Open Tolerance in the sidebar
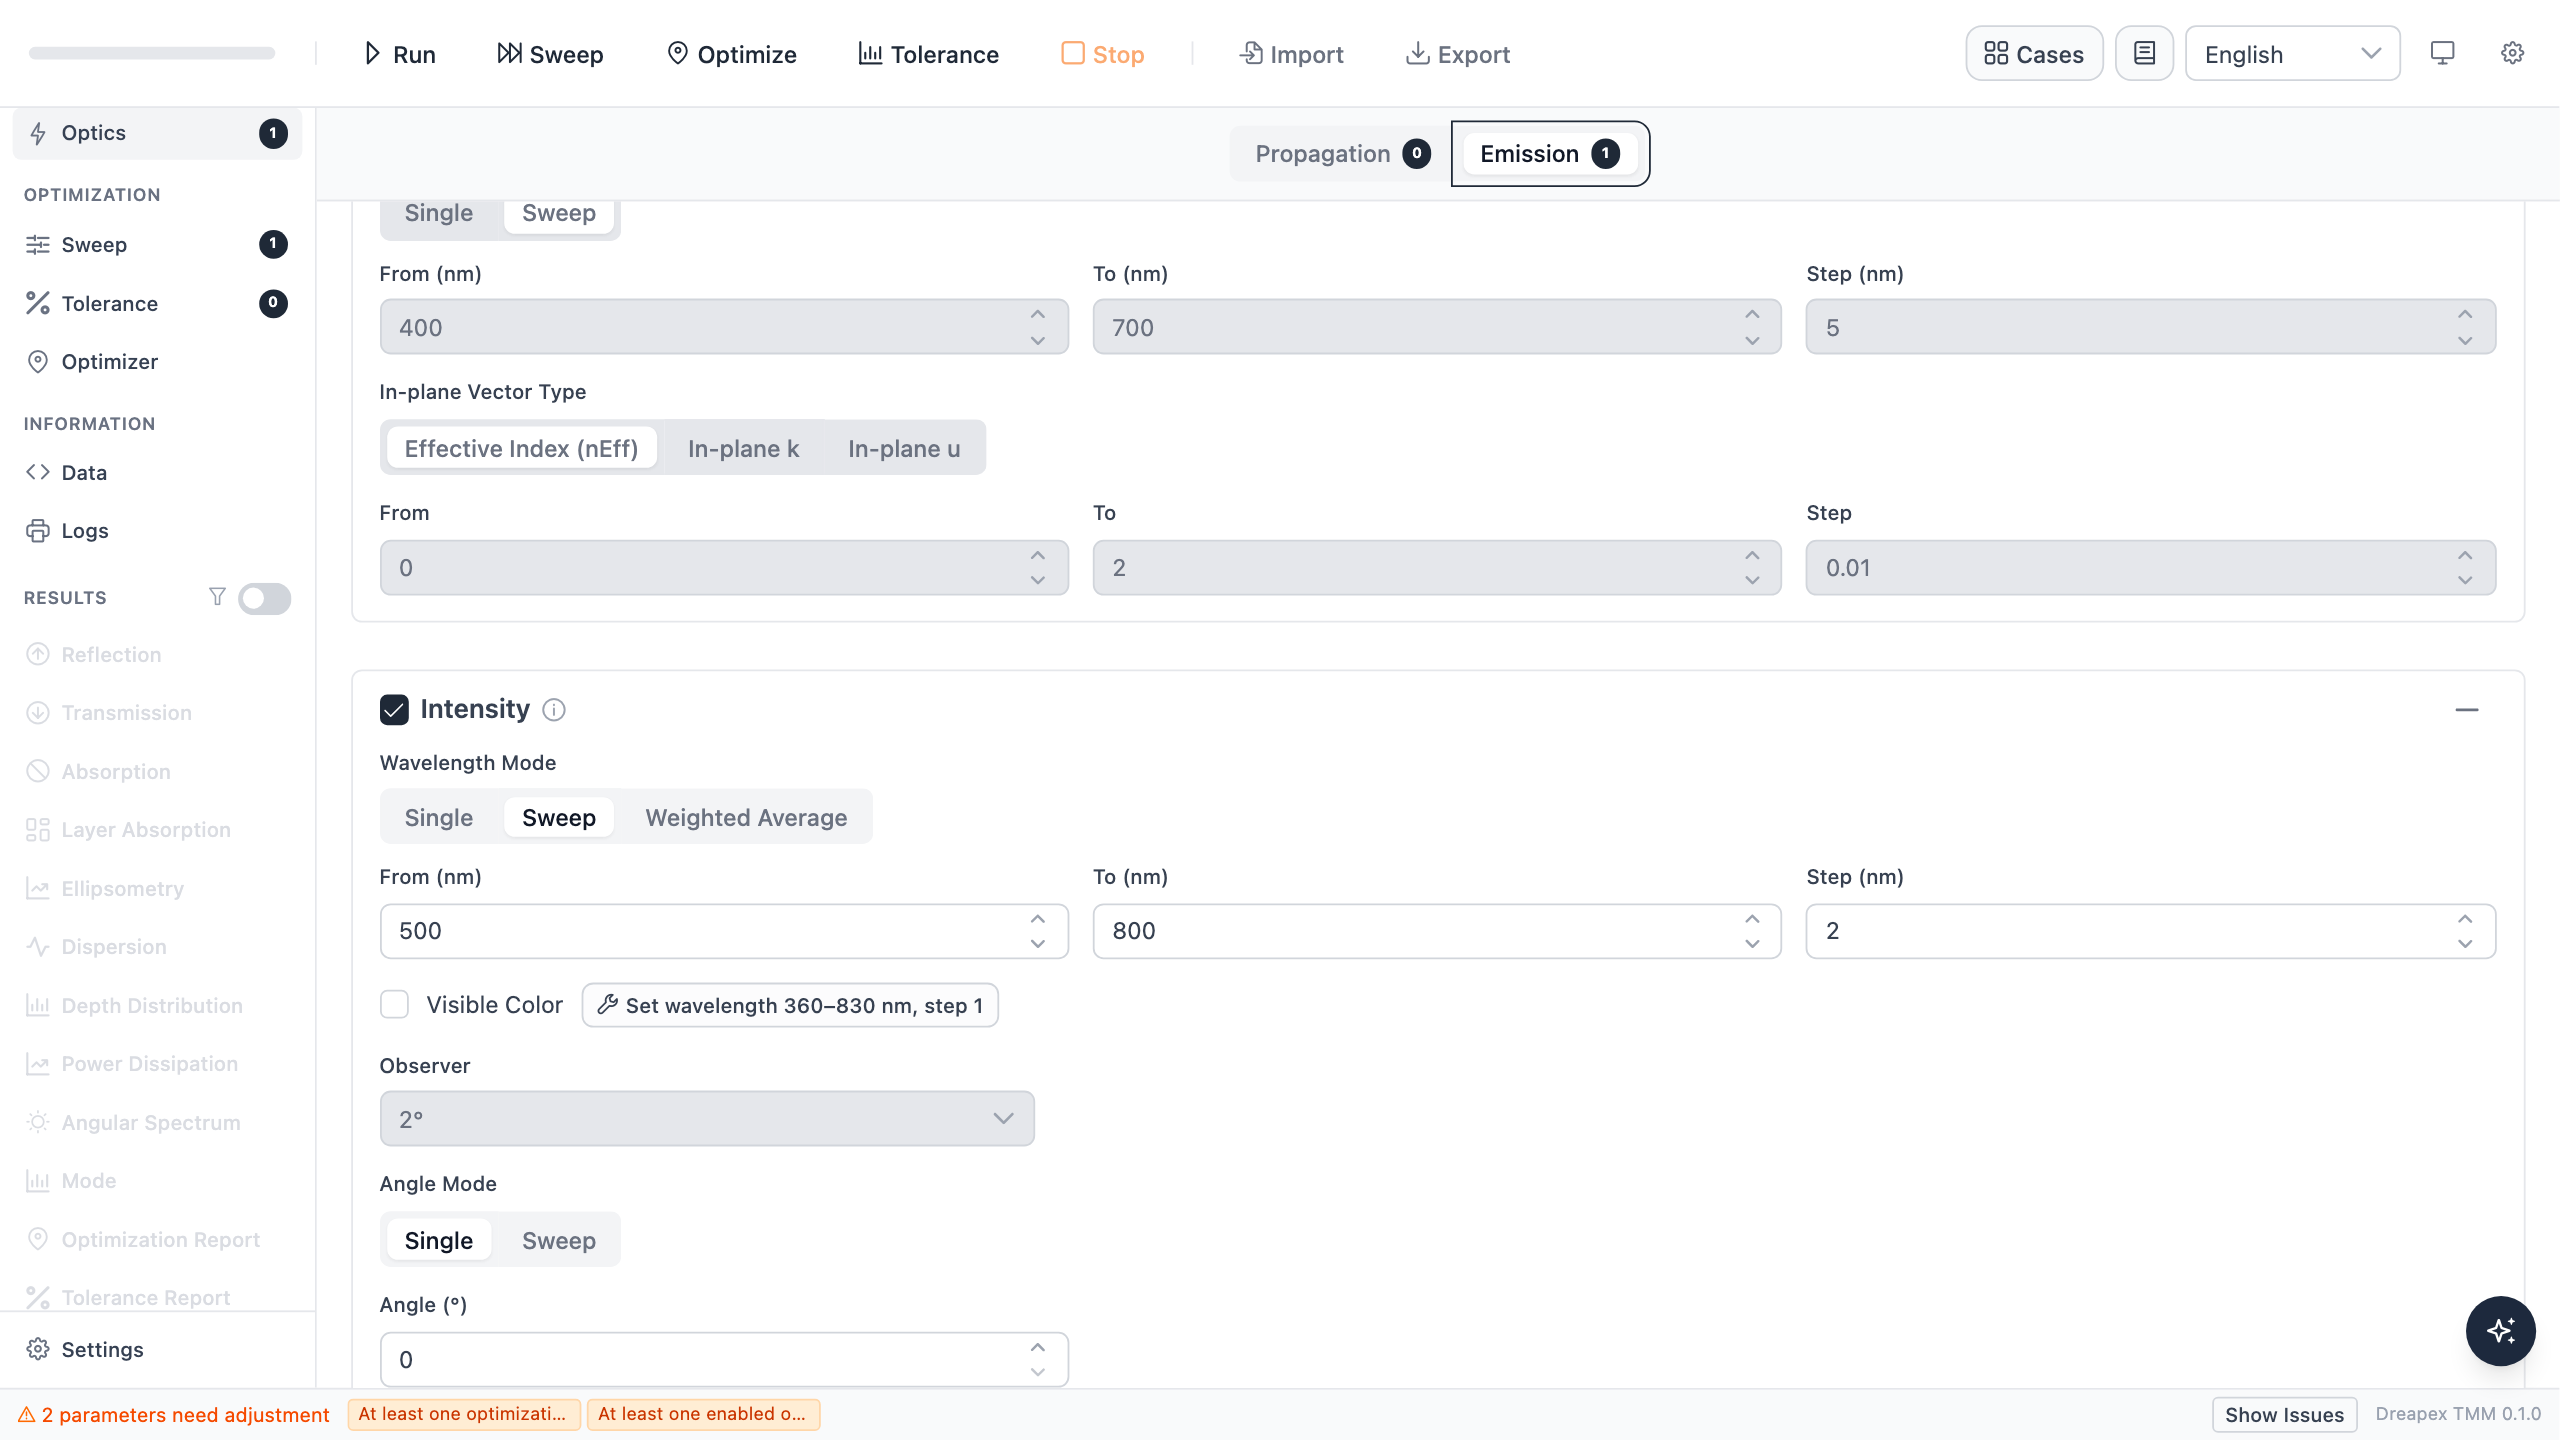2560x1440 pixels. [x=157, y=303]
